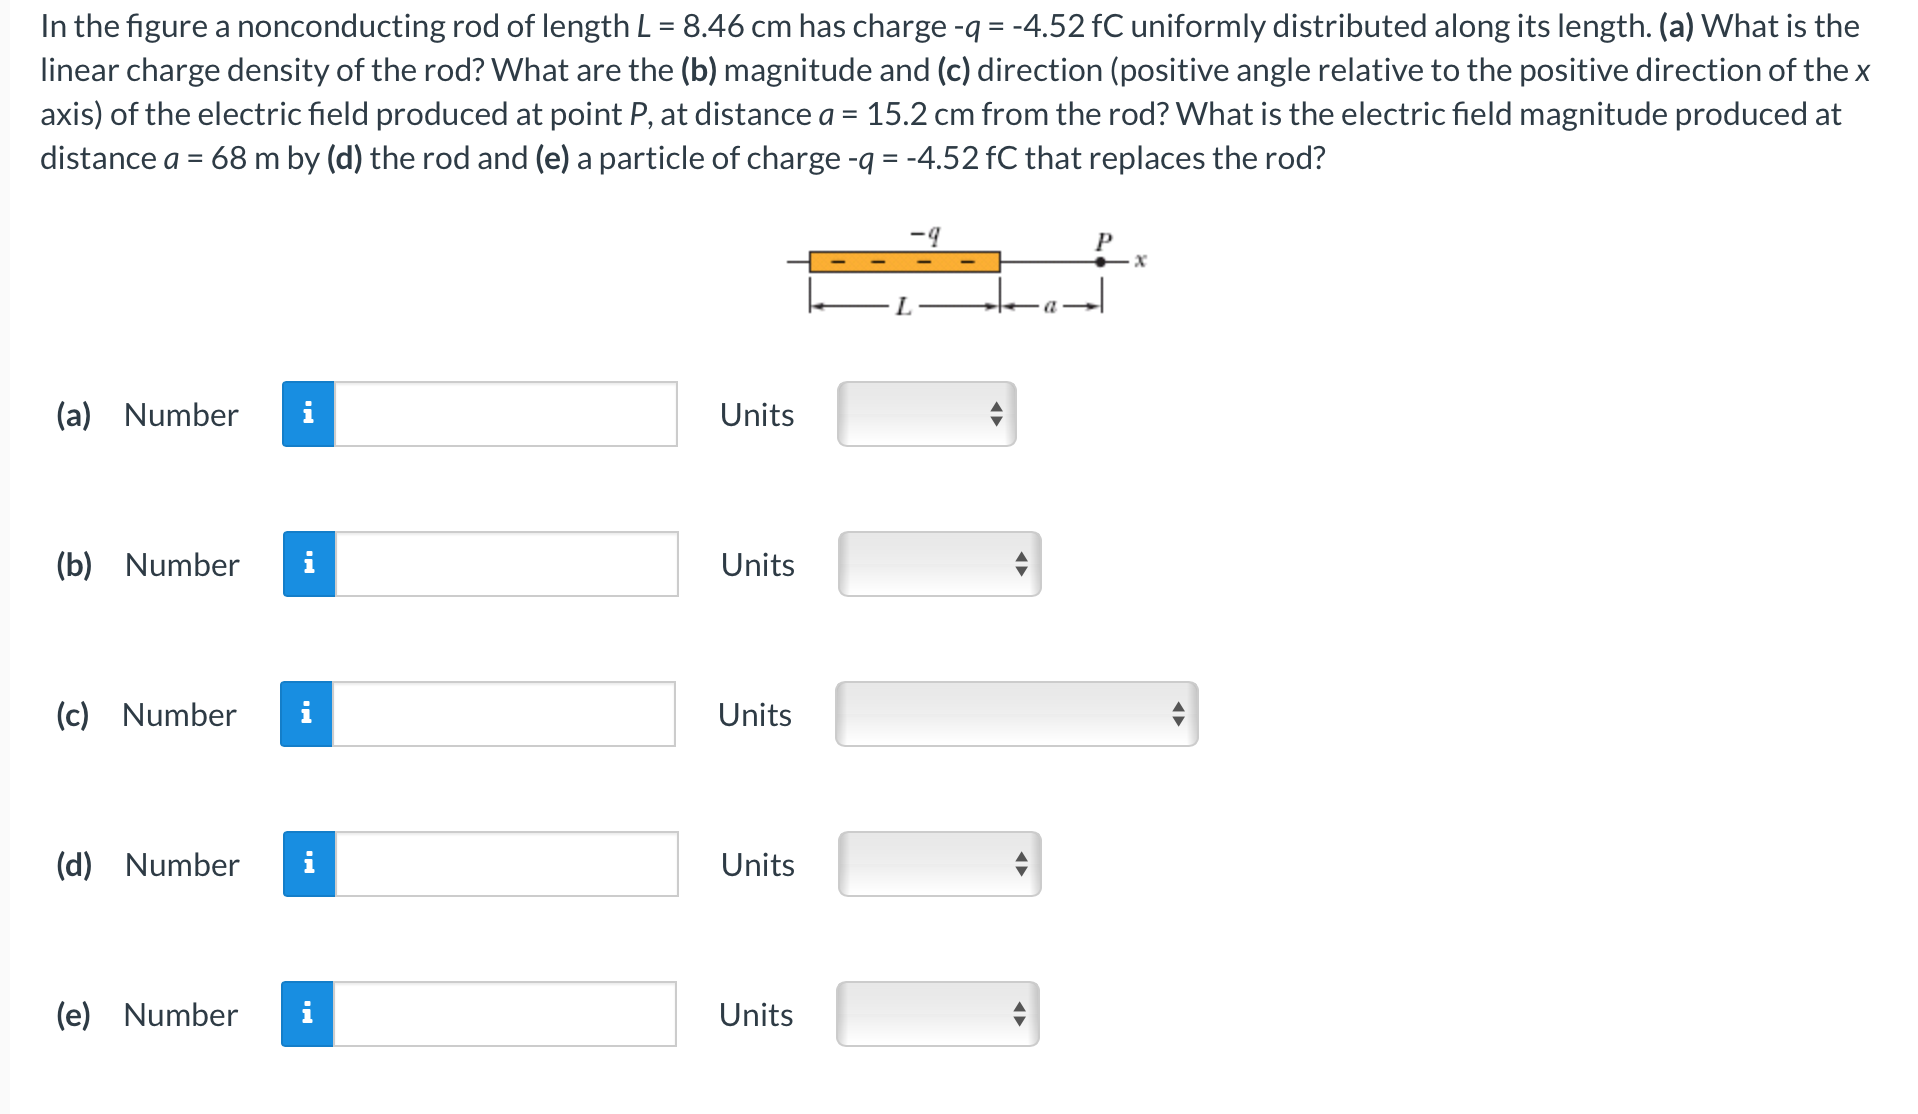Image resolution: width=1918 pixels, height=1114 pixels.
Task: Click the info icon beside part (b) Number
Action: pos(308,563)
